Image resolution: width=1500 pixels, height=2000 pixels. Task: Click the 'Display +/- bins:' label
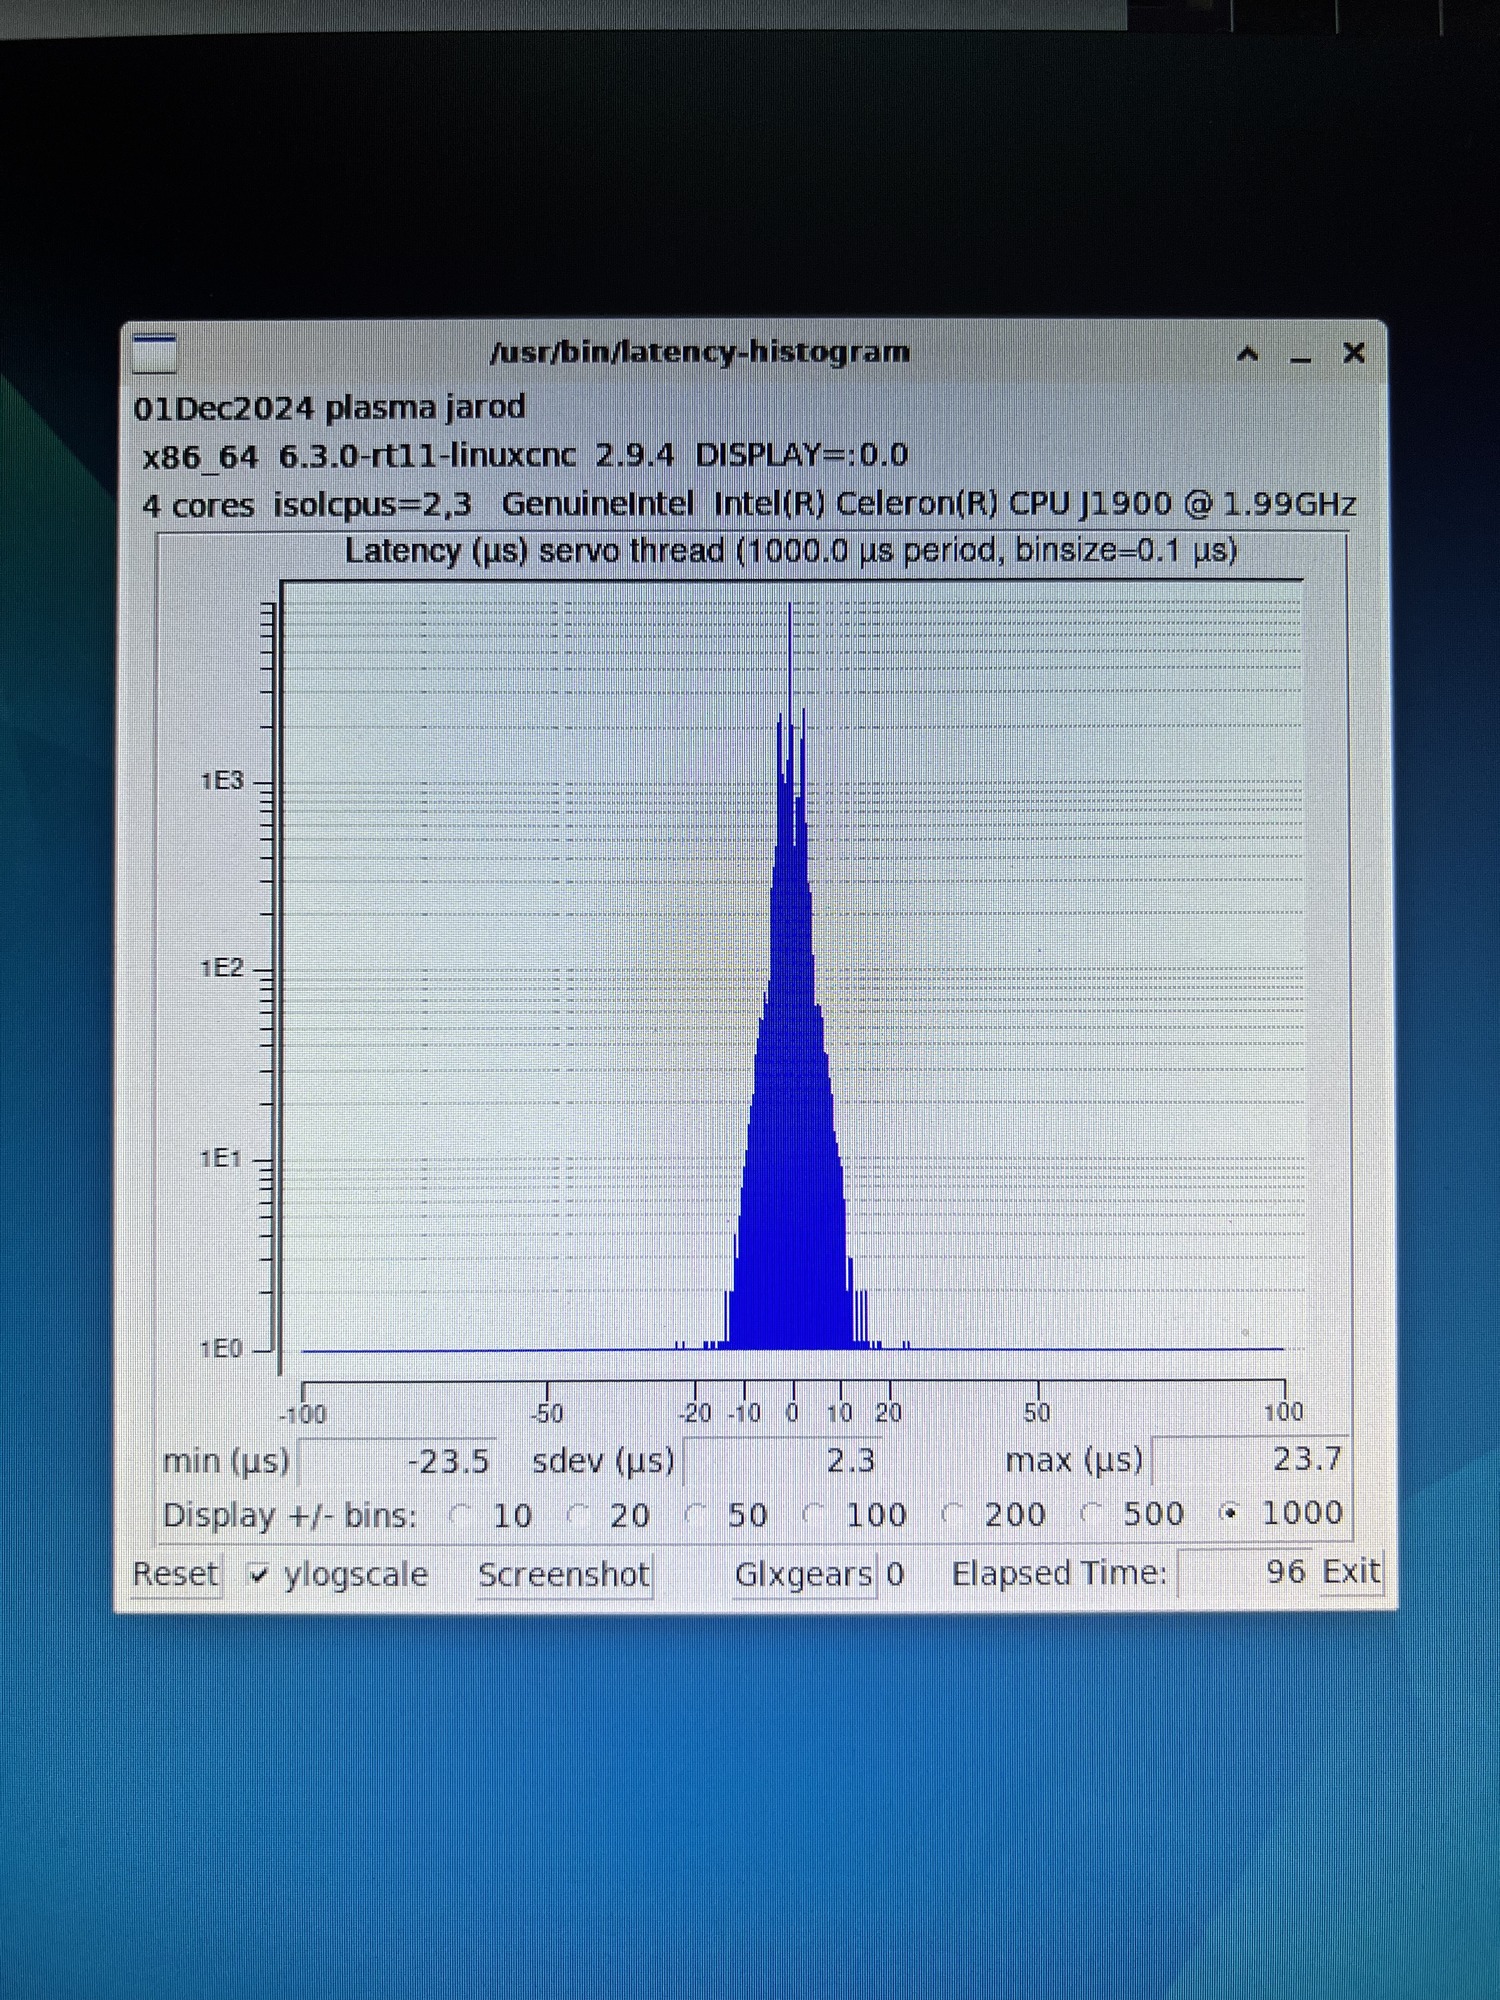290,1516
